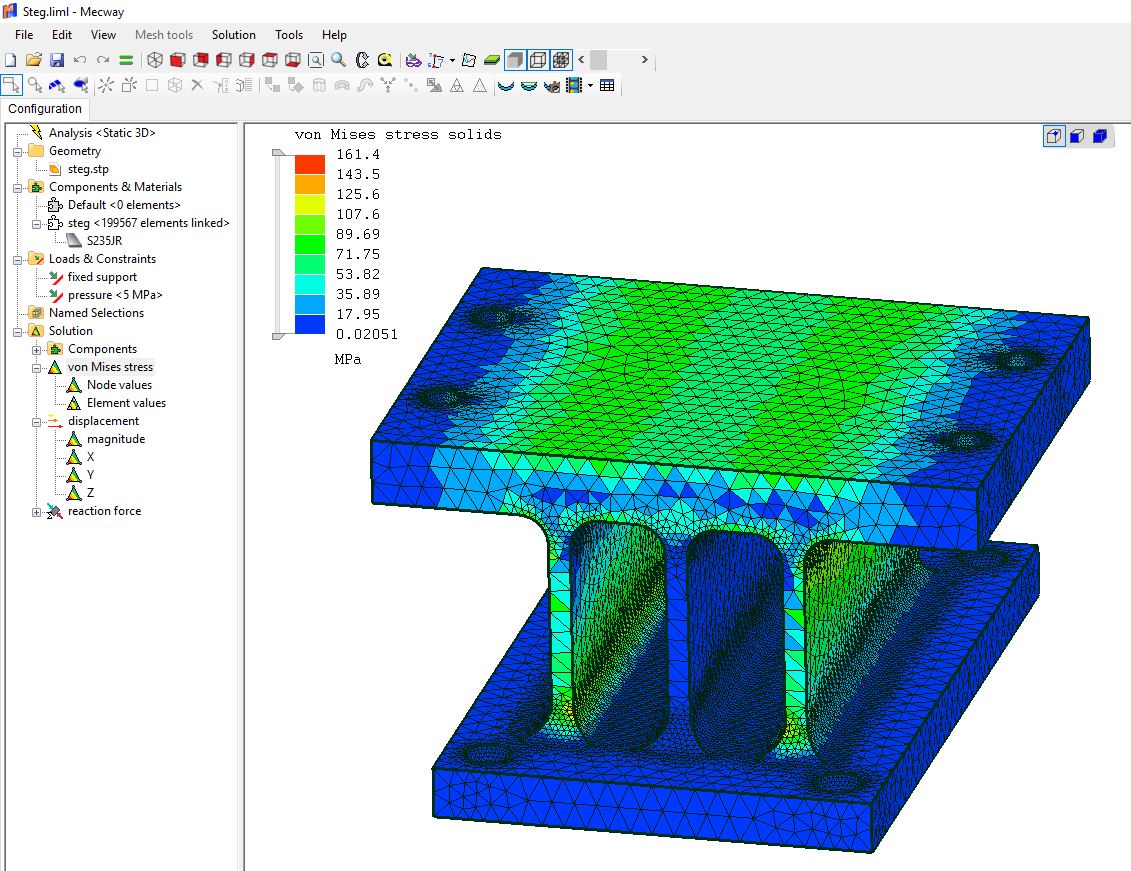Image resolution: width=1131 pixels, height=871 pixels.
Task: Pick the Tape measure tool
Action: click(385, 60)
